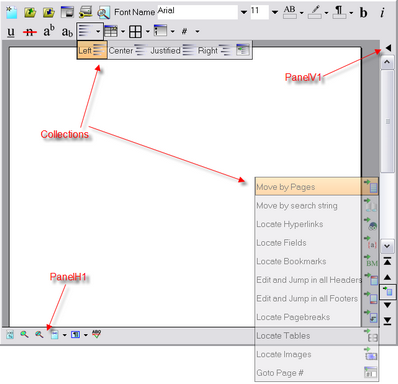398x384 pixels.
Task: Choose Move by search string
Action: [x=317, y=206]
